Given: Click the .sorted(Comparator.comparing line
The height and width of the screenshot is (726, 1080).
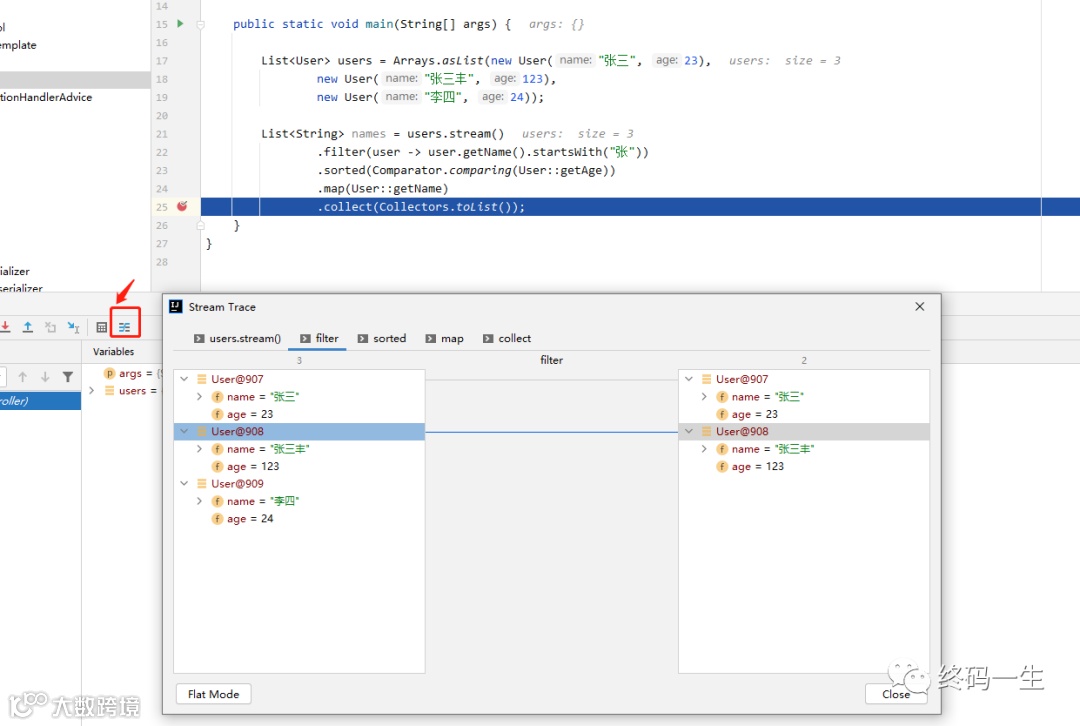Looking at the screenshot, I should pos(466,170).
